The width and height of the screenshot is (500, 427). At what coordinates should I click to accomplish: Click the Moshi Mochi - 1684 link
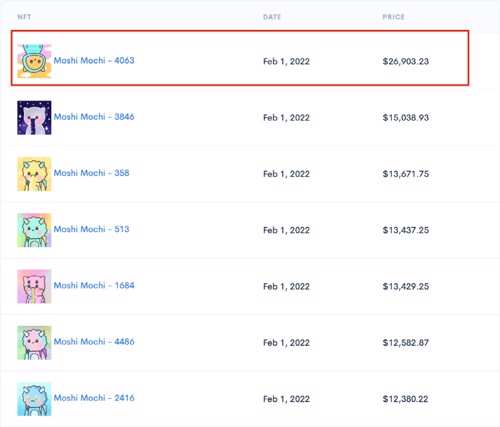[94, 286]
